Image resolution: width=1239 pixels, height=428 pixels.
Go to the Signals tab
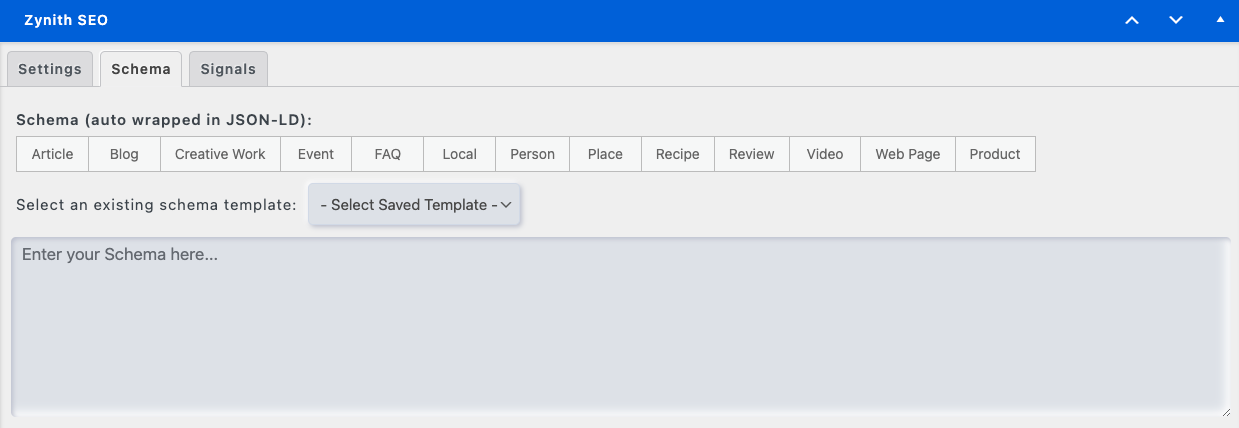[228, 69]
